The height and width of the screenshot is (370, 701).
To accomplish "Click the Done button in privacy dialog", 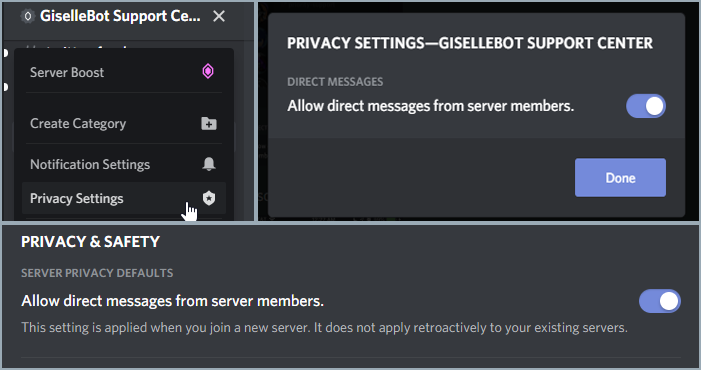I will coord(620,177).
